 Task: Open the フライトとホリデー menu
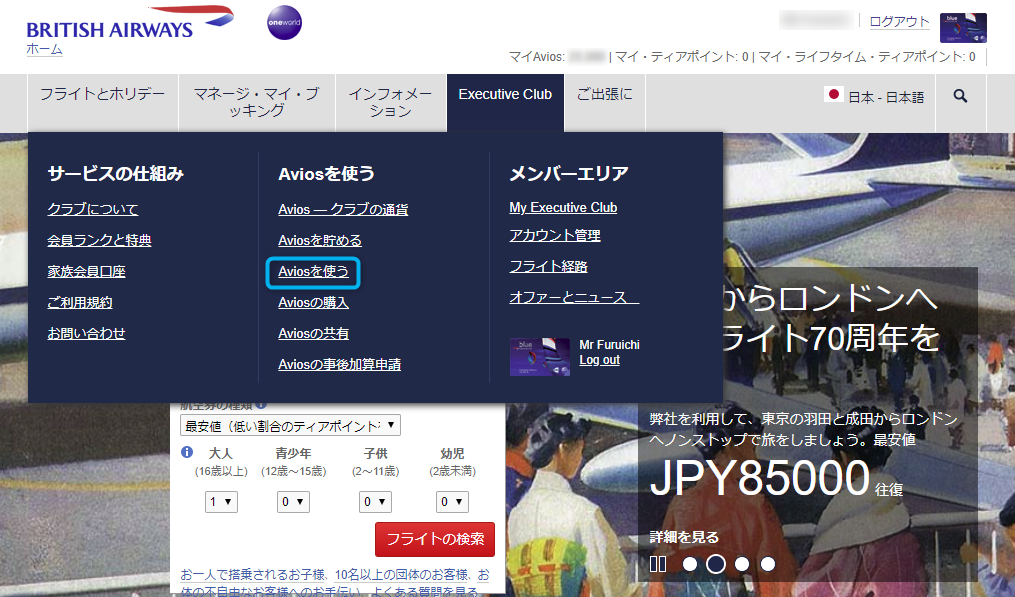[x=103, y=95]
